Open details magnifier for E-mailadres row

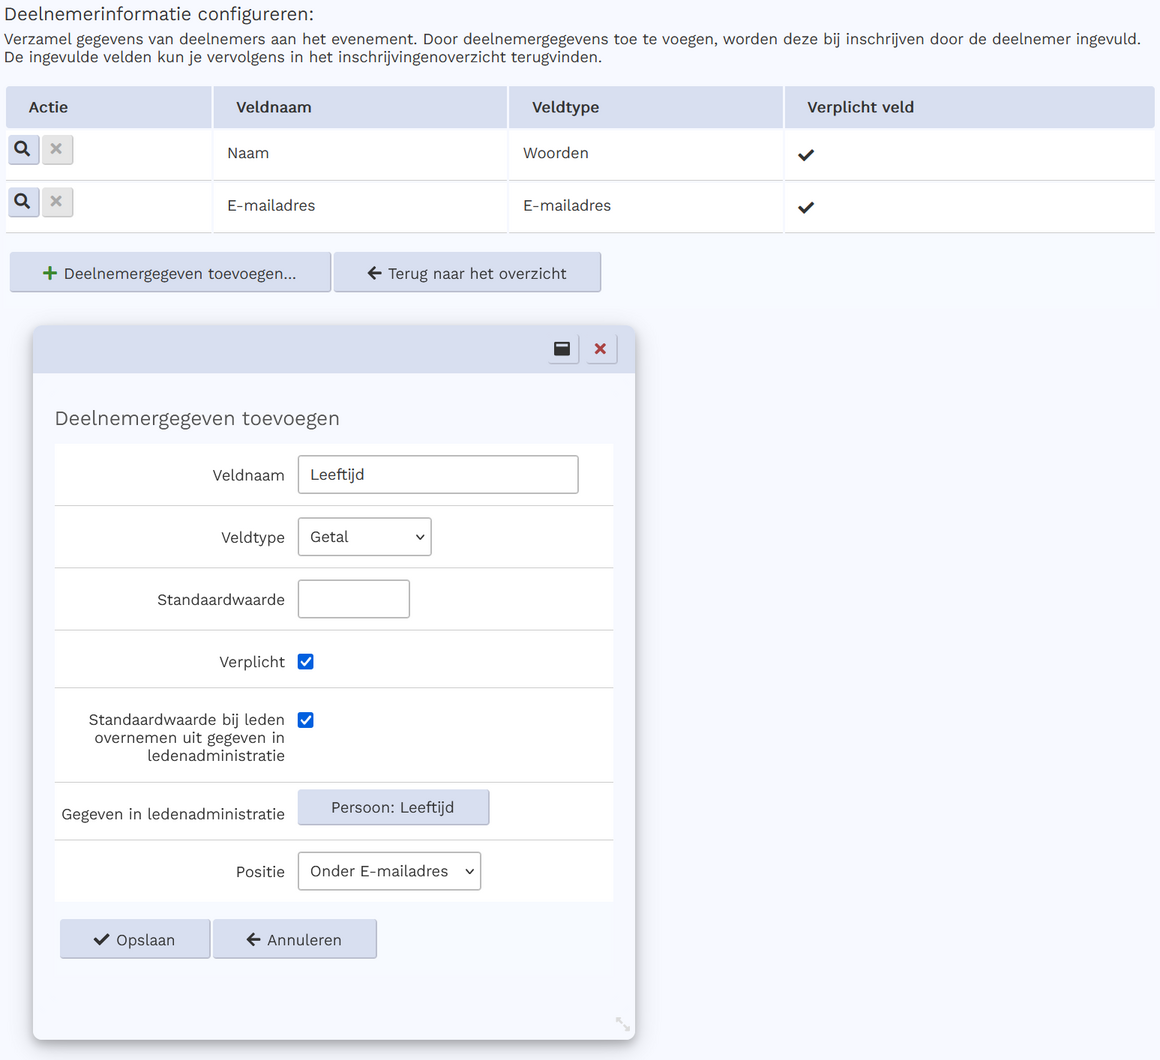[x=23, y=202]
